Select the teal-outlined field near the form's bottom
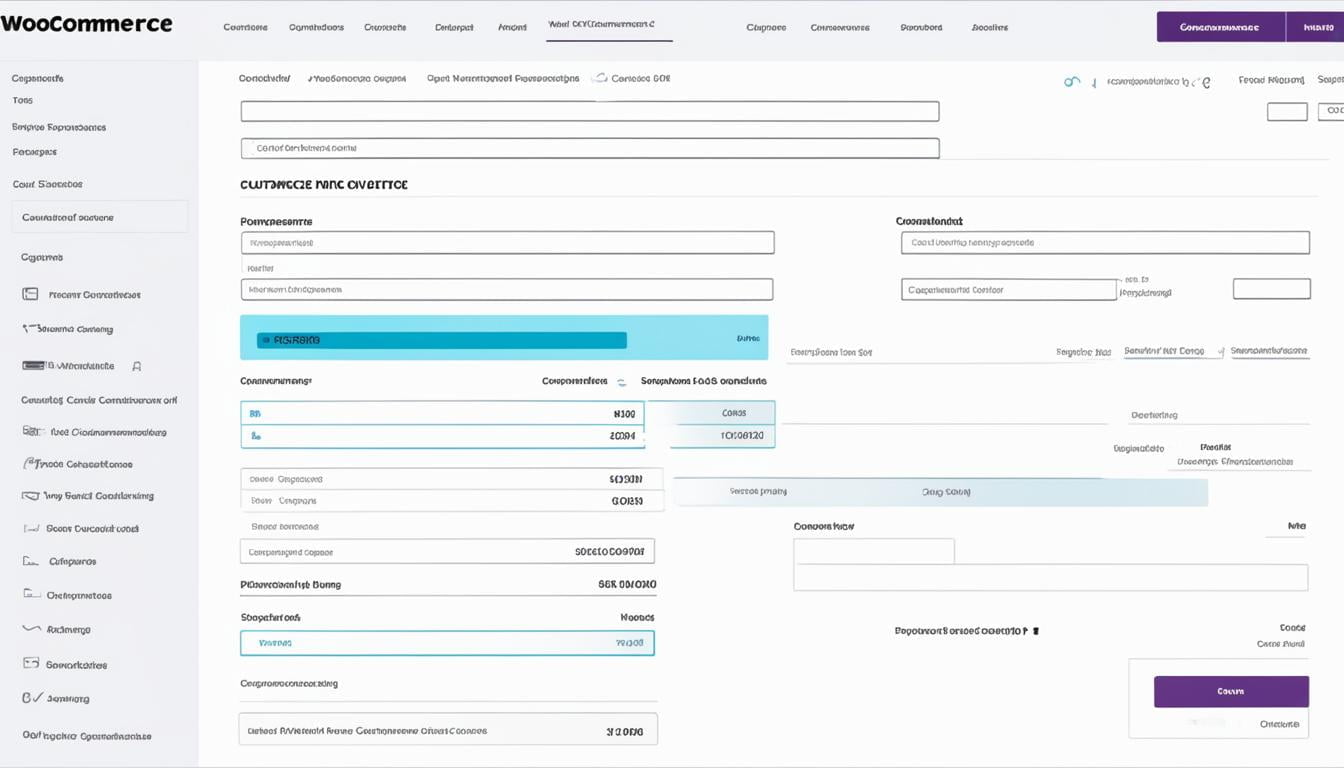 447,643
